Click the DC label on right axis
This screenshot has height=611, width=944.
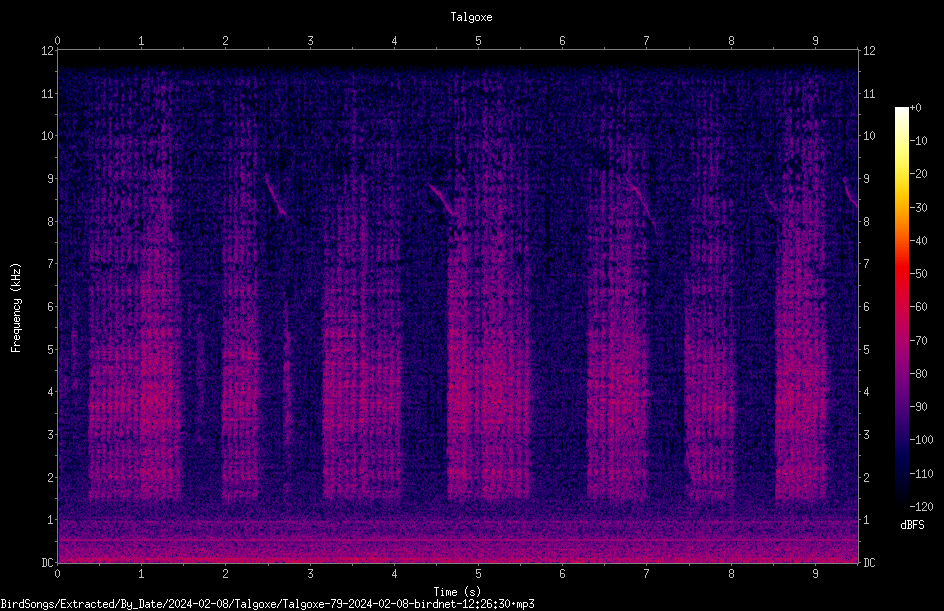[x=869, y=563]
